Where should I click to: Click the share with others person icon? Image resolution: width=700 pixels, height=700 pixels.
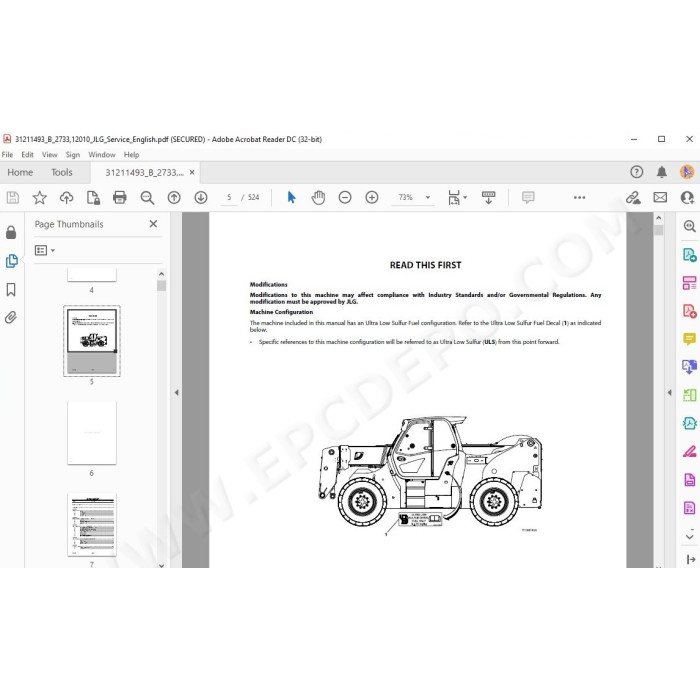tap(687, 197)
